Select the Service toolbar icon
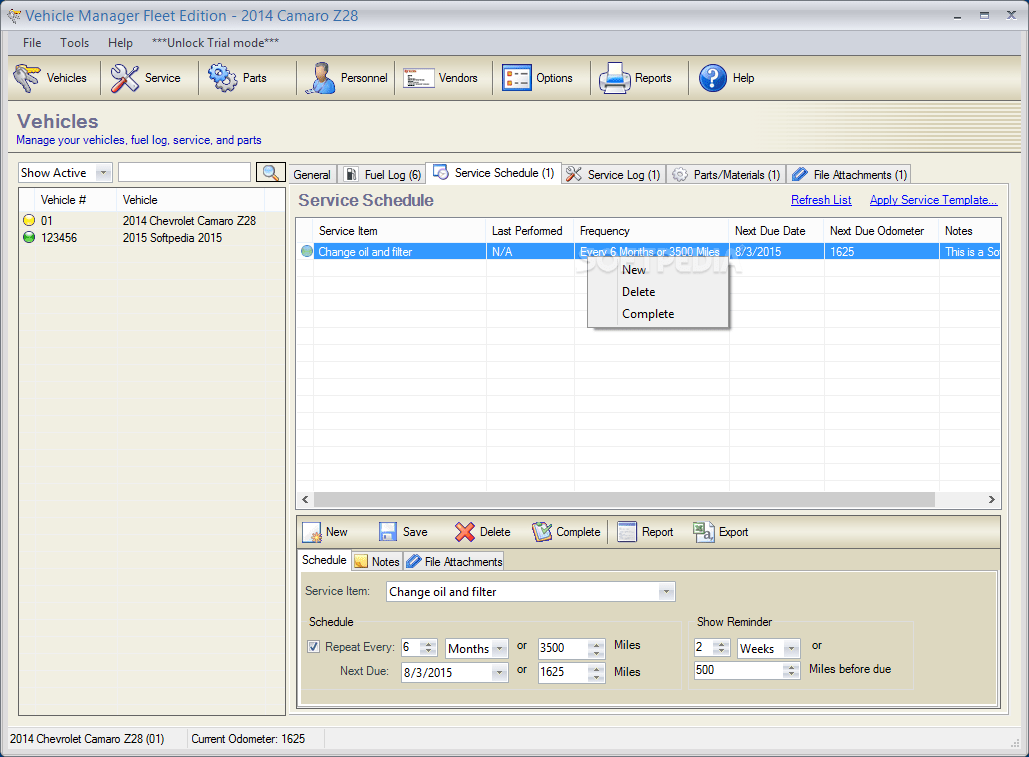Screen dimensions: 1029x757 tap(149, 78)
